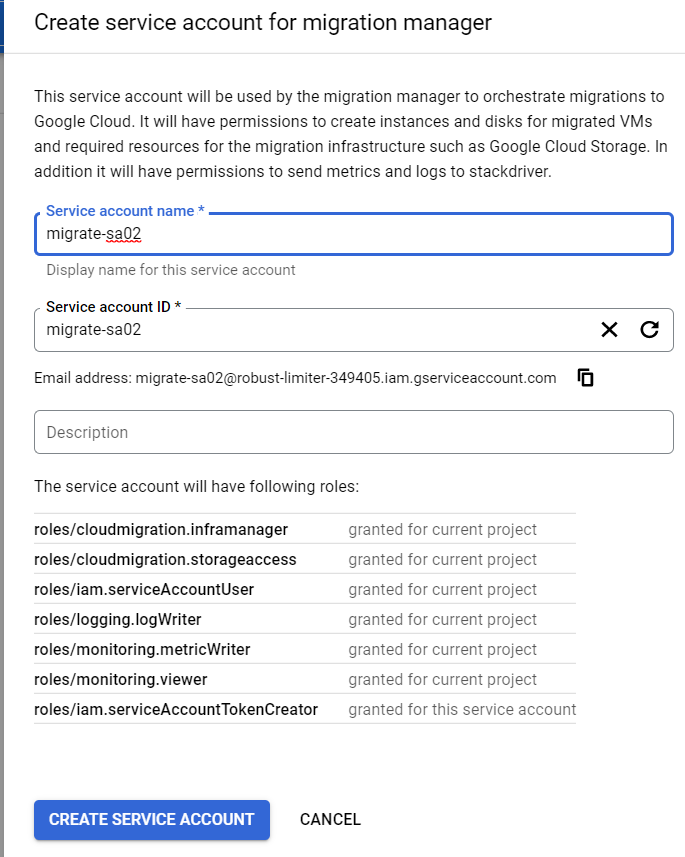Click the 'Display name for this service account' hint
Viewport: 685px width, 857px height.
click(x=171, y=270)
